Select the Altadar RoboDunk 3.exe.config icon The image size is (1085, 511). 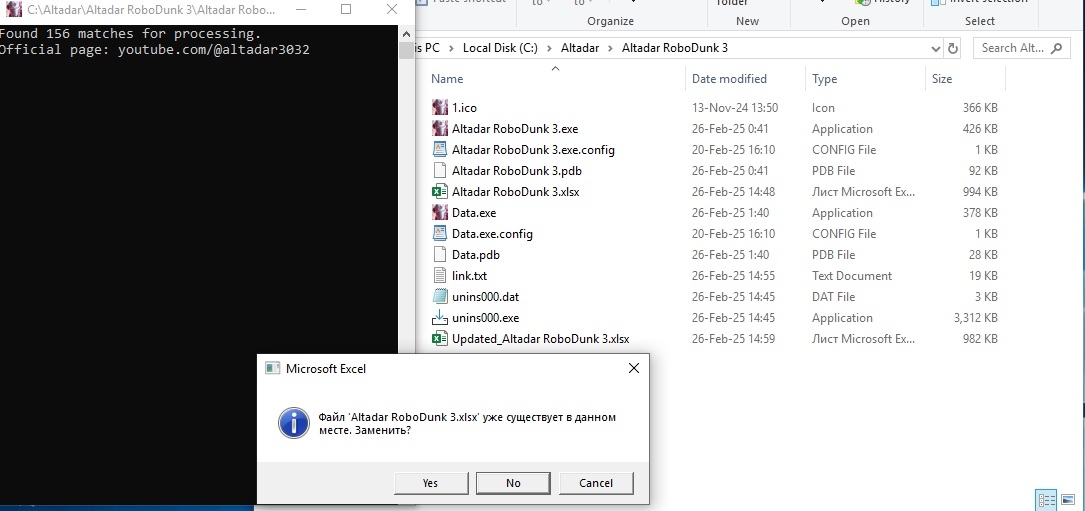click(x=440, y=150)
